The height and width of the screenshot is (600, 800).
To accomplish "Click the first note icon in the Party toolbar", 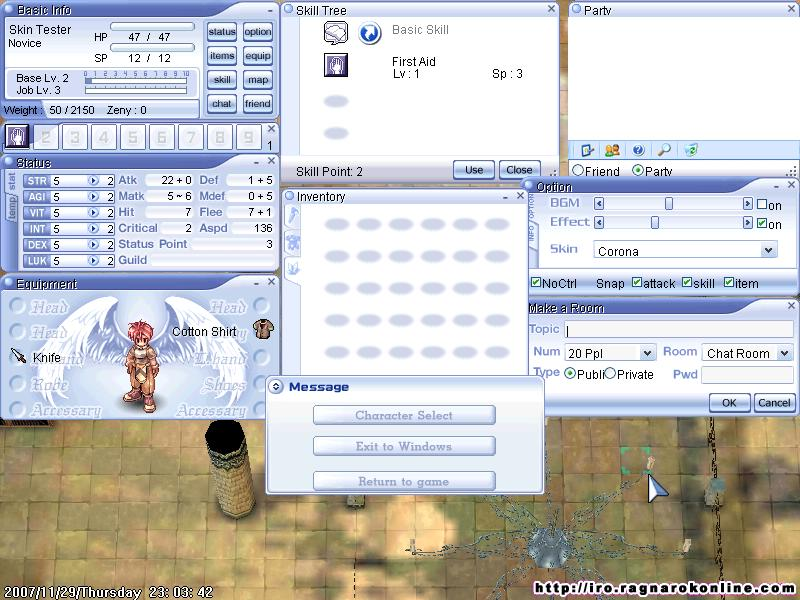I will point(587,150).
